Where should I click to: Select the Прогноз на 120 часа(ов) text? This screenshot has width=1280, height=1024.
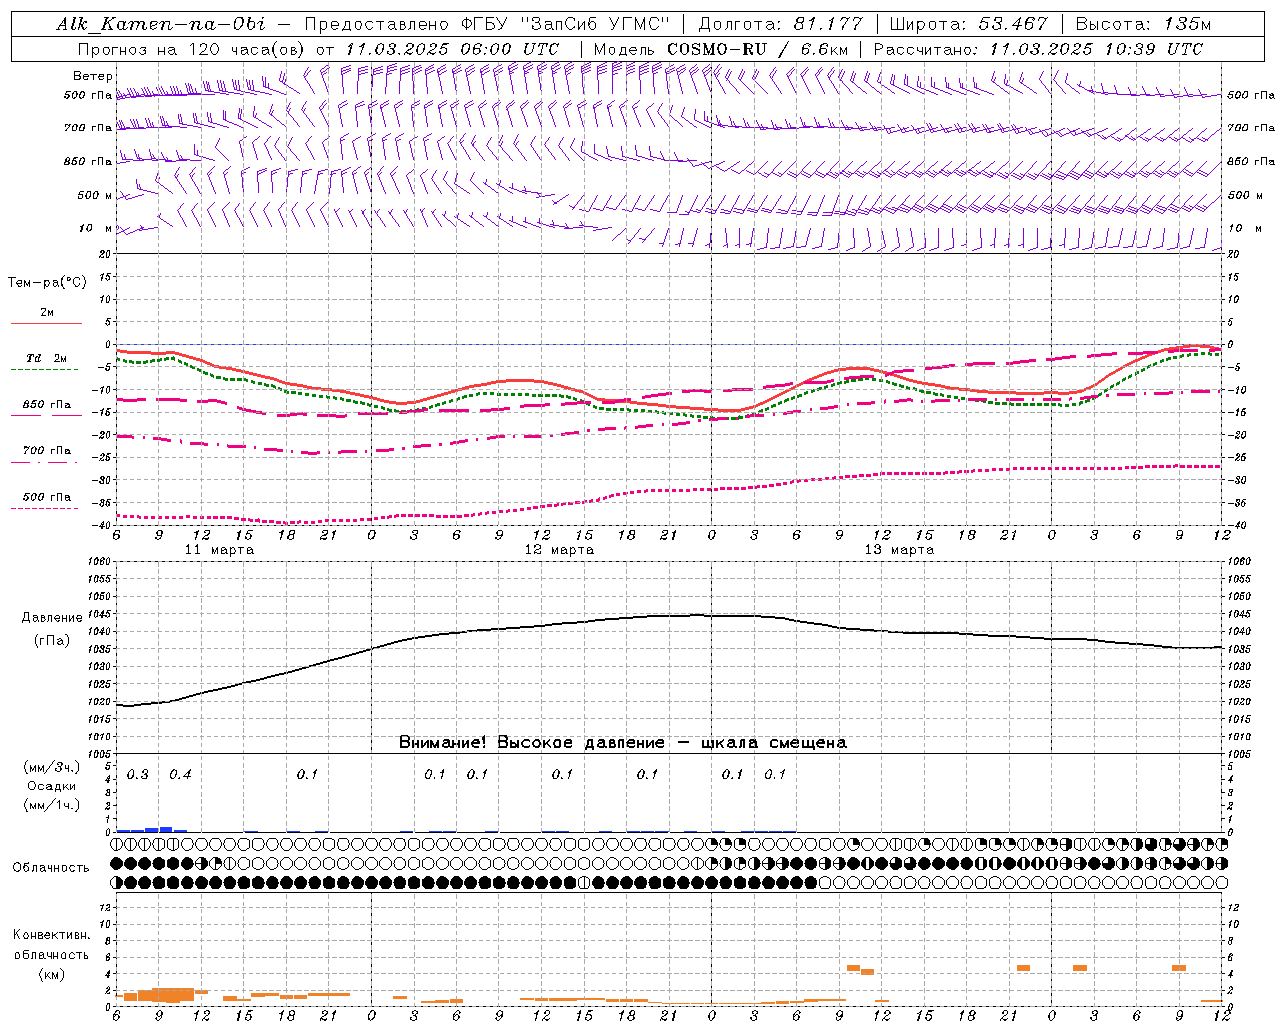pyautogui.click(x=192, y=49)
